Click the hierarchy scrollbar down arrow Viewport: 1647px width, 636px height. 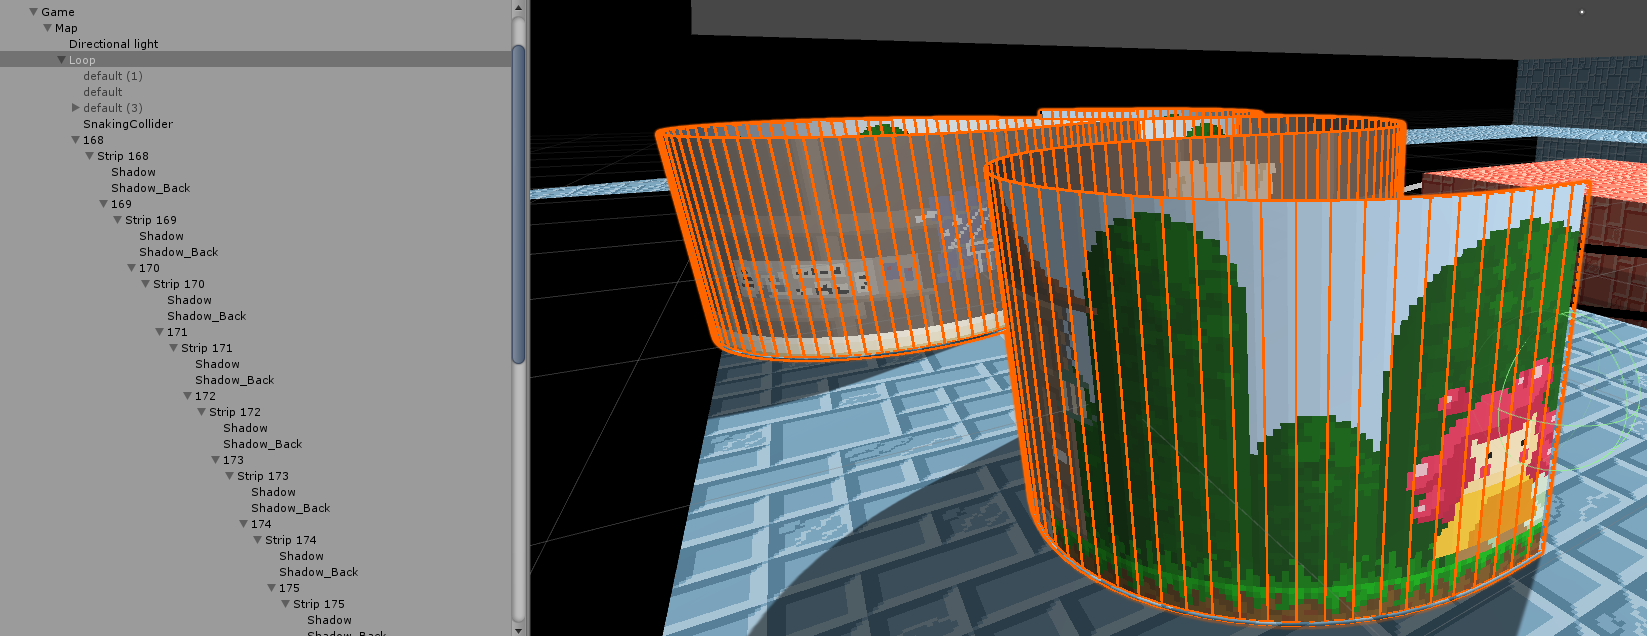(518, 629)
